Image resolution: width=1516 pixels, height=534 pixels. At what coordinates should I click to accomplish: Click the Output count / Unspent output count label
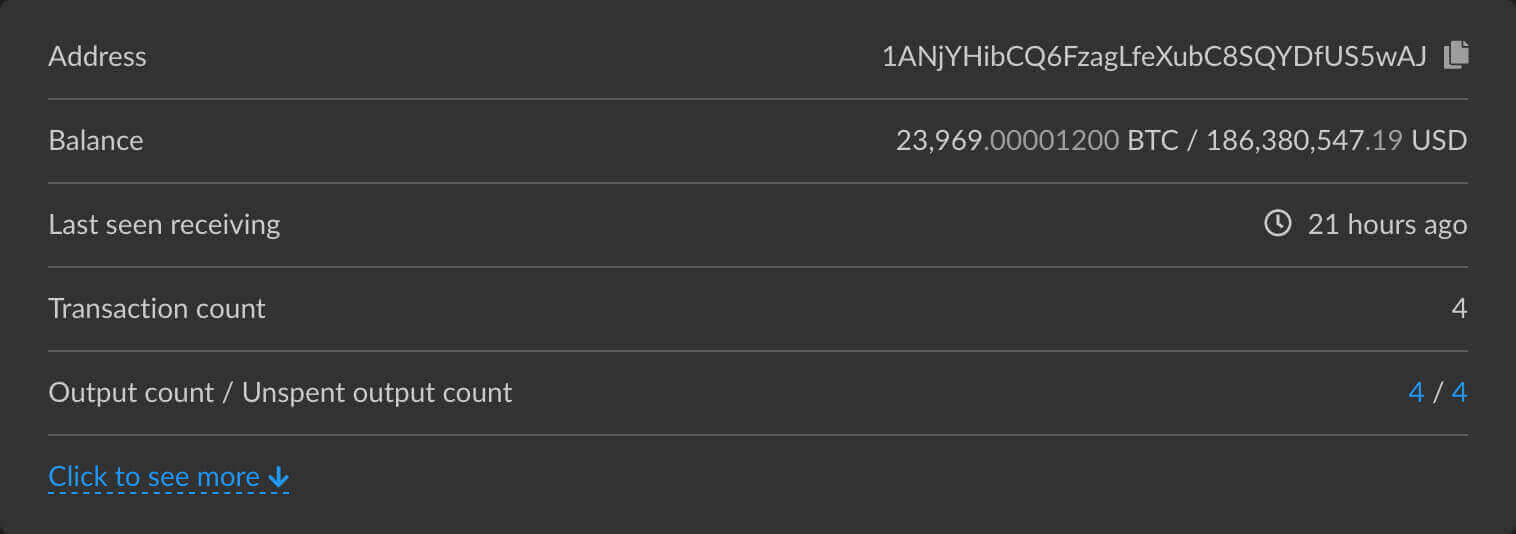point(280,392)
